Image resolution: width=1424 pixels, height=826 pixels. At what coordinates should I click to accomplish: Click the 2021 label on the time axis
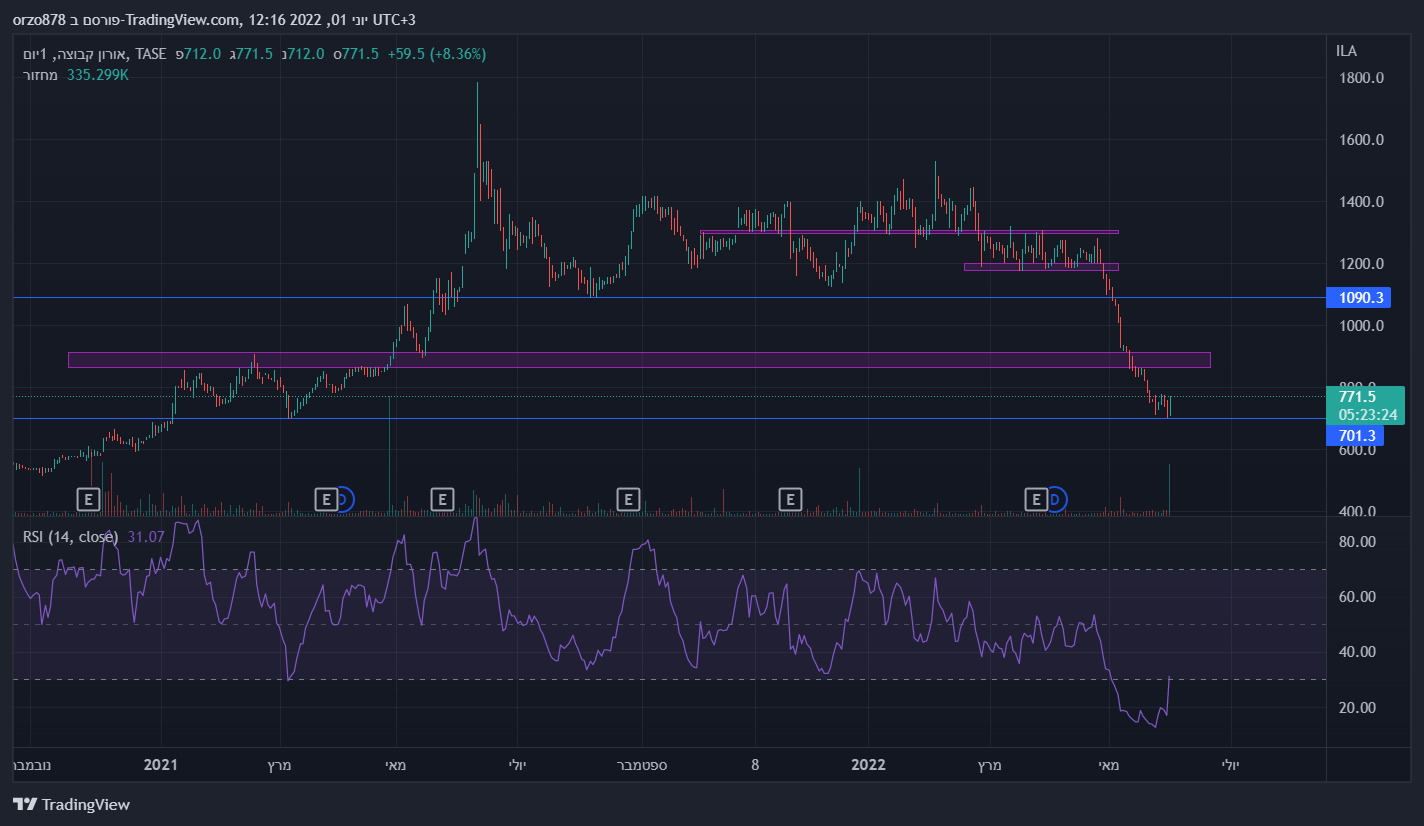click(x=160, y=765)
